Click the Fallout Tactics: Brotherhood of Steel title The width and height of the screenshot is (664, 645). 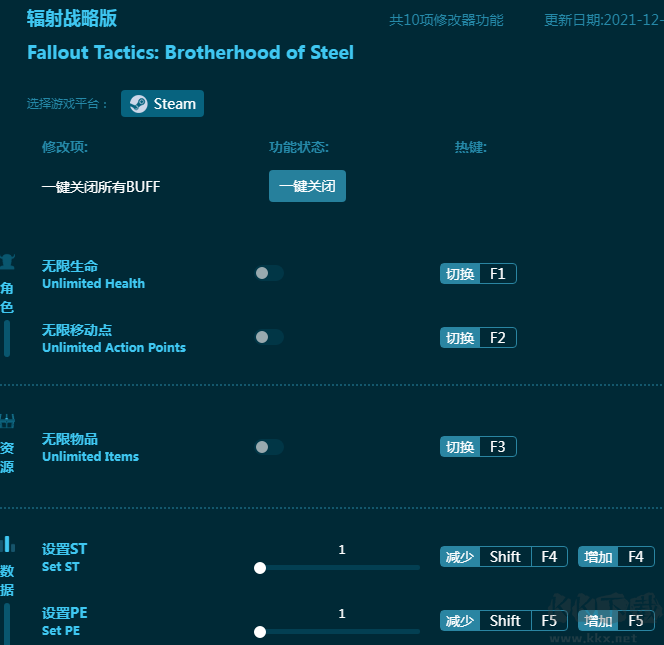190,53
